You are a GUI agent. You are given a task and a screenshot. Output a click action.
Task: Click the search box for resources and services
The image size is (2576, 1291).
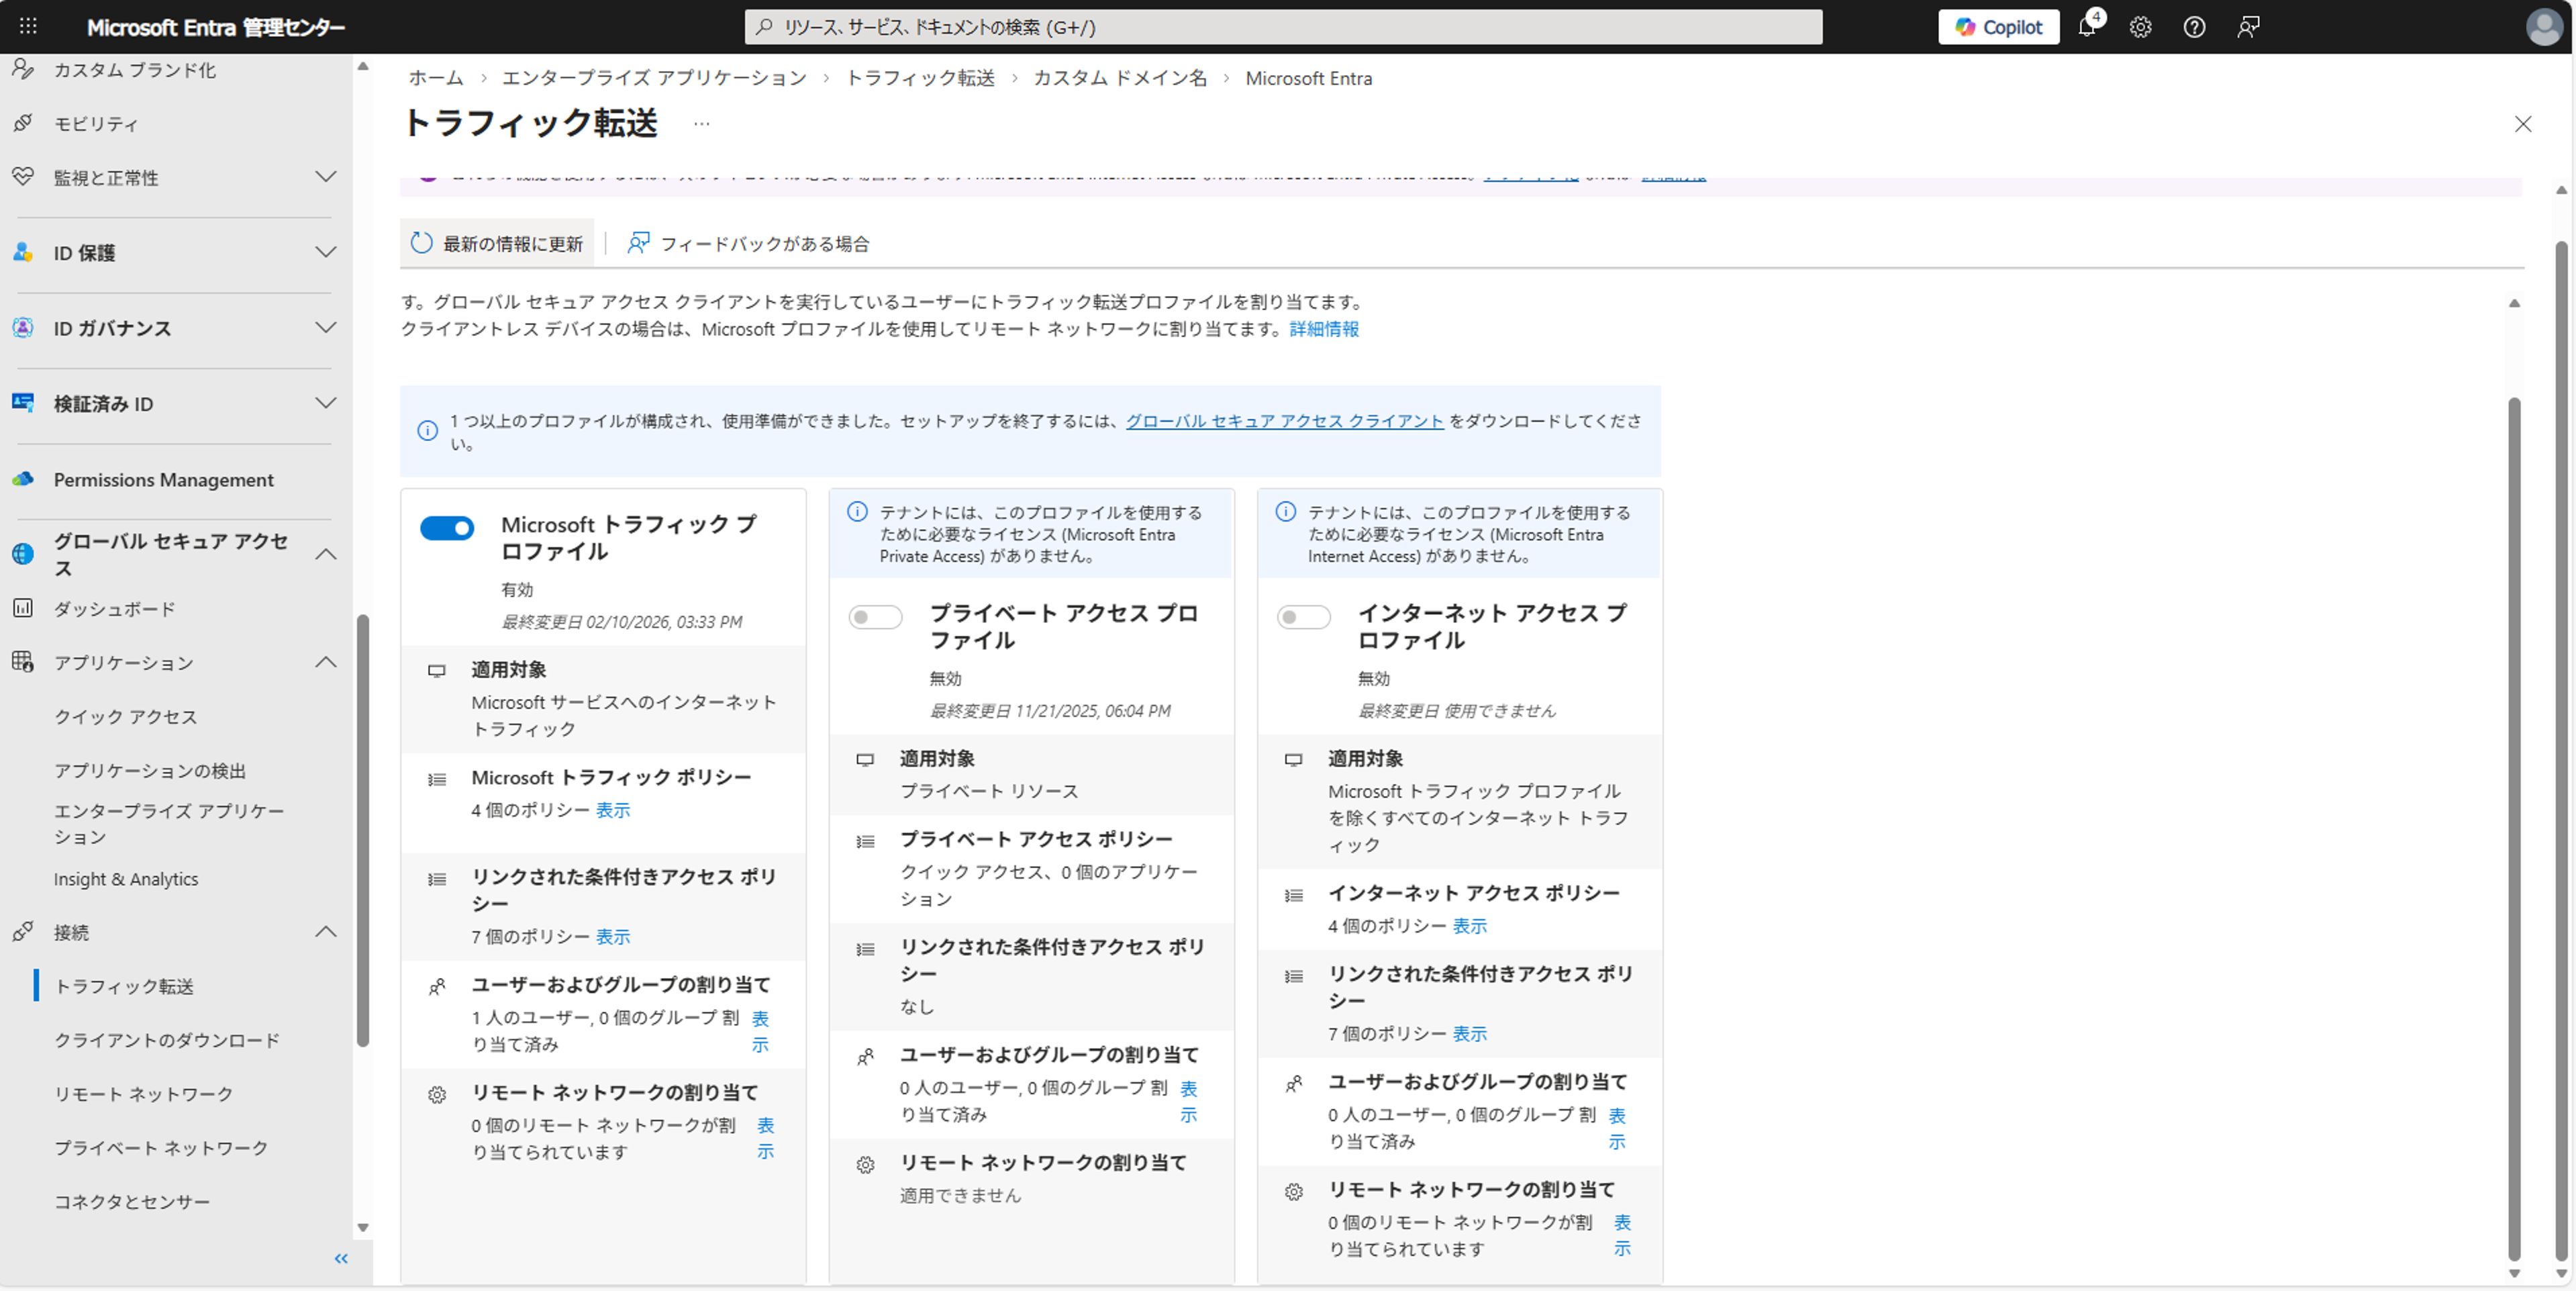point(1283,27)
